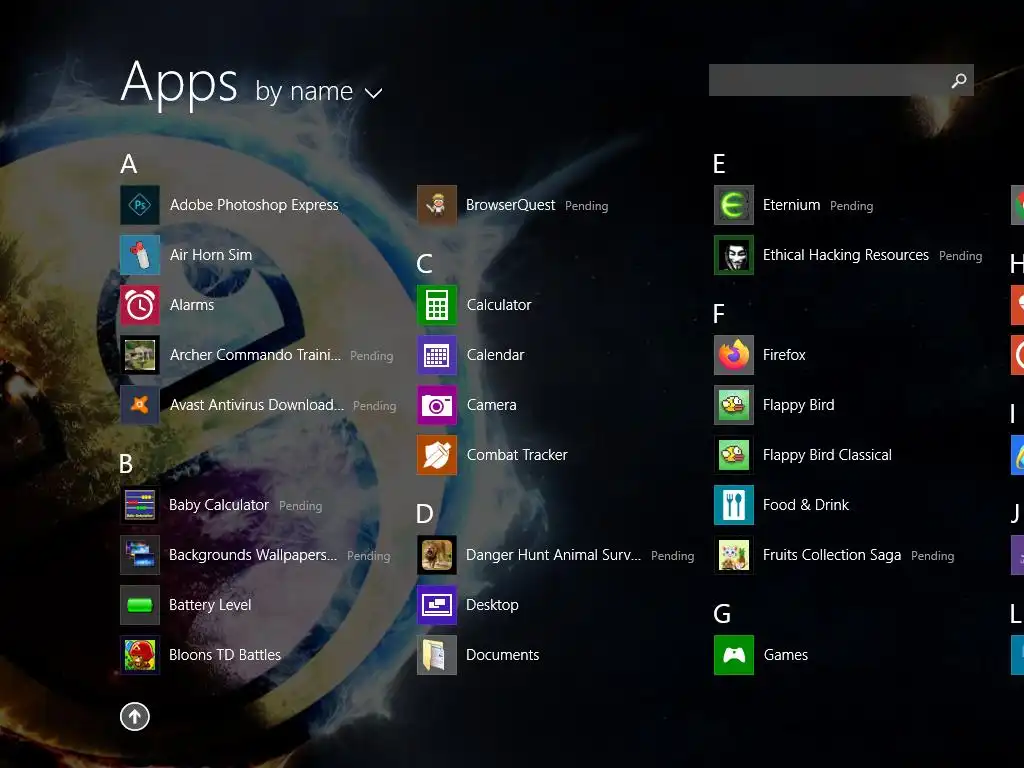Click the 'Calendar' app name
Screen dimensions: 1024x768
[496, 355]
